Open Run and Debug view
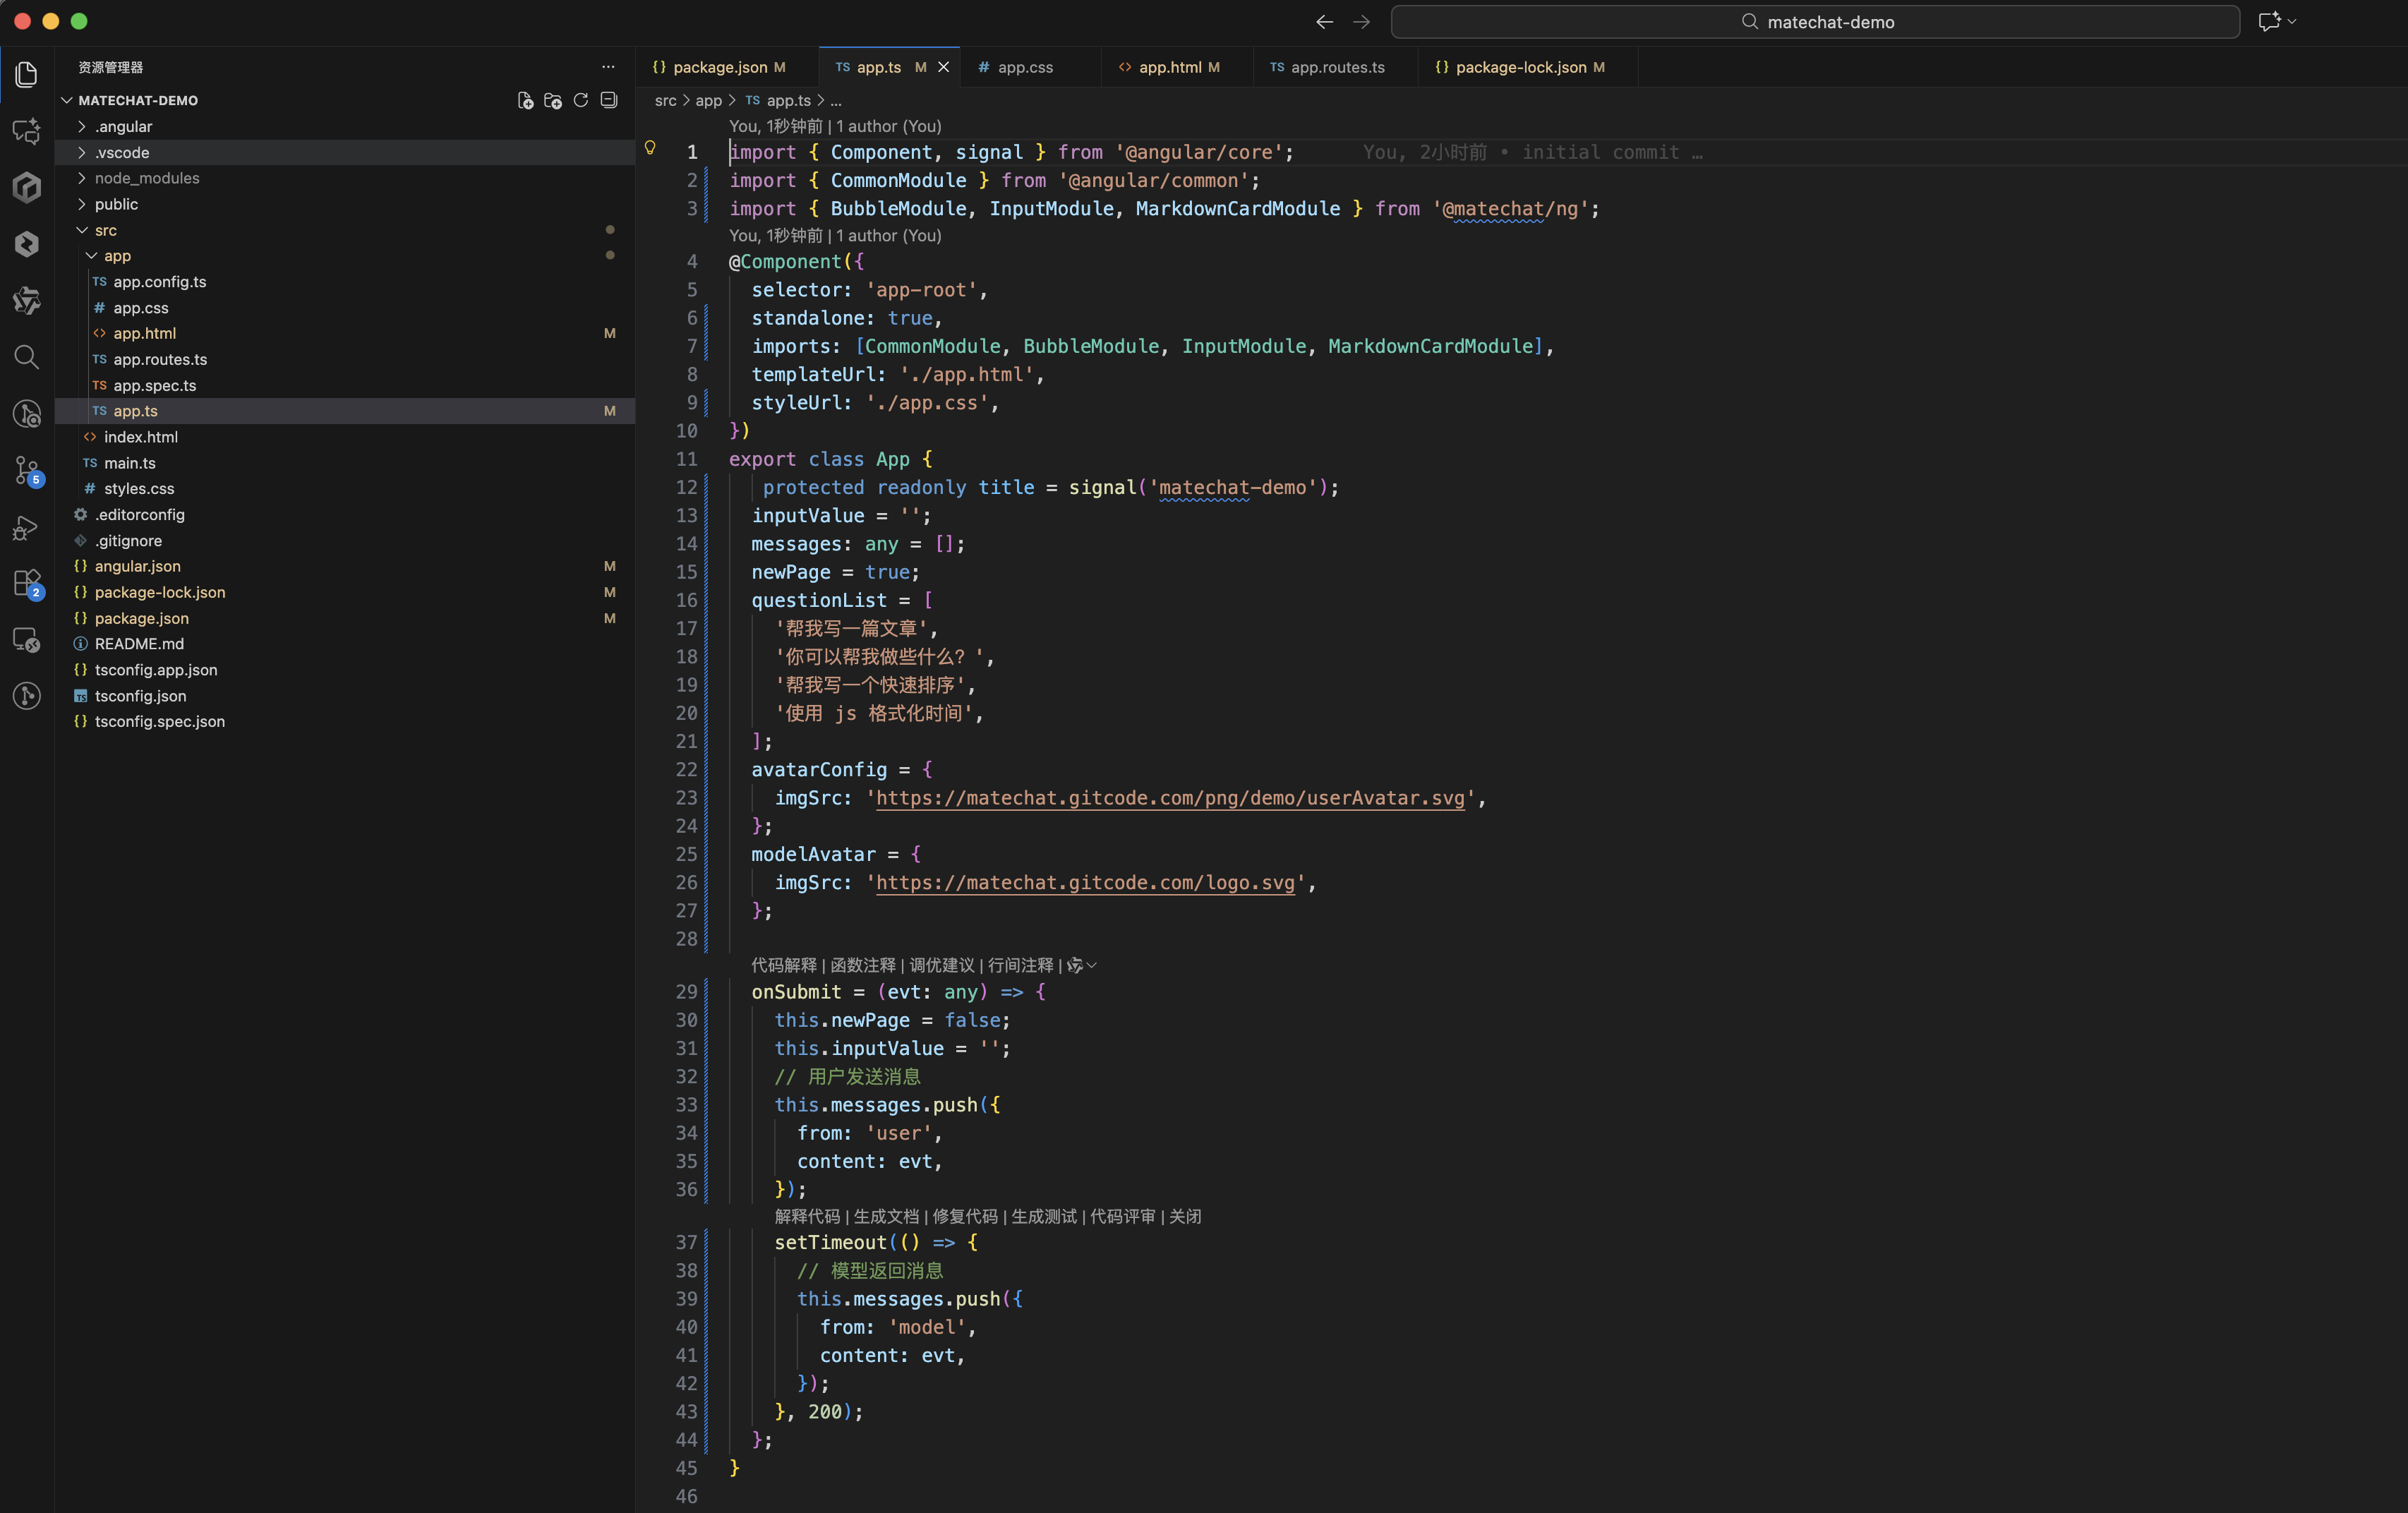 tap(27, 527)
